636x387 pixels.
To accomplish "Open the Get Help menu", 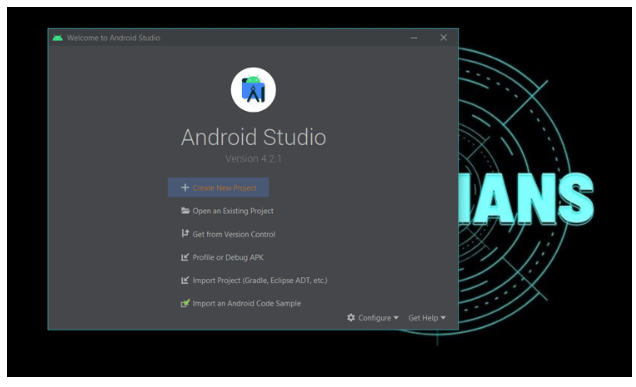I will (427, 318).
